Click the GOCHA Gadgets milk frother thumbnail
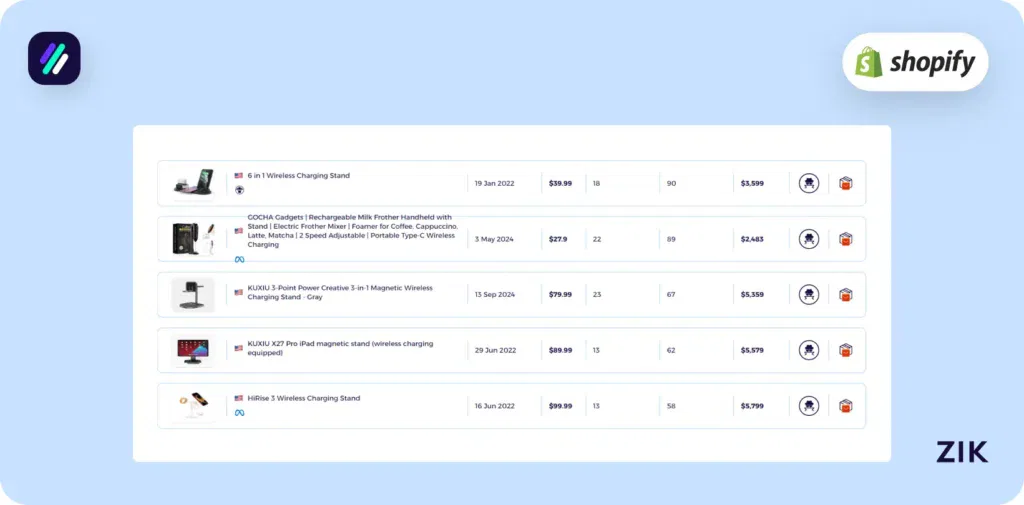The width and height of the screenshot is (1024, 505). click(192, 239)
